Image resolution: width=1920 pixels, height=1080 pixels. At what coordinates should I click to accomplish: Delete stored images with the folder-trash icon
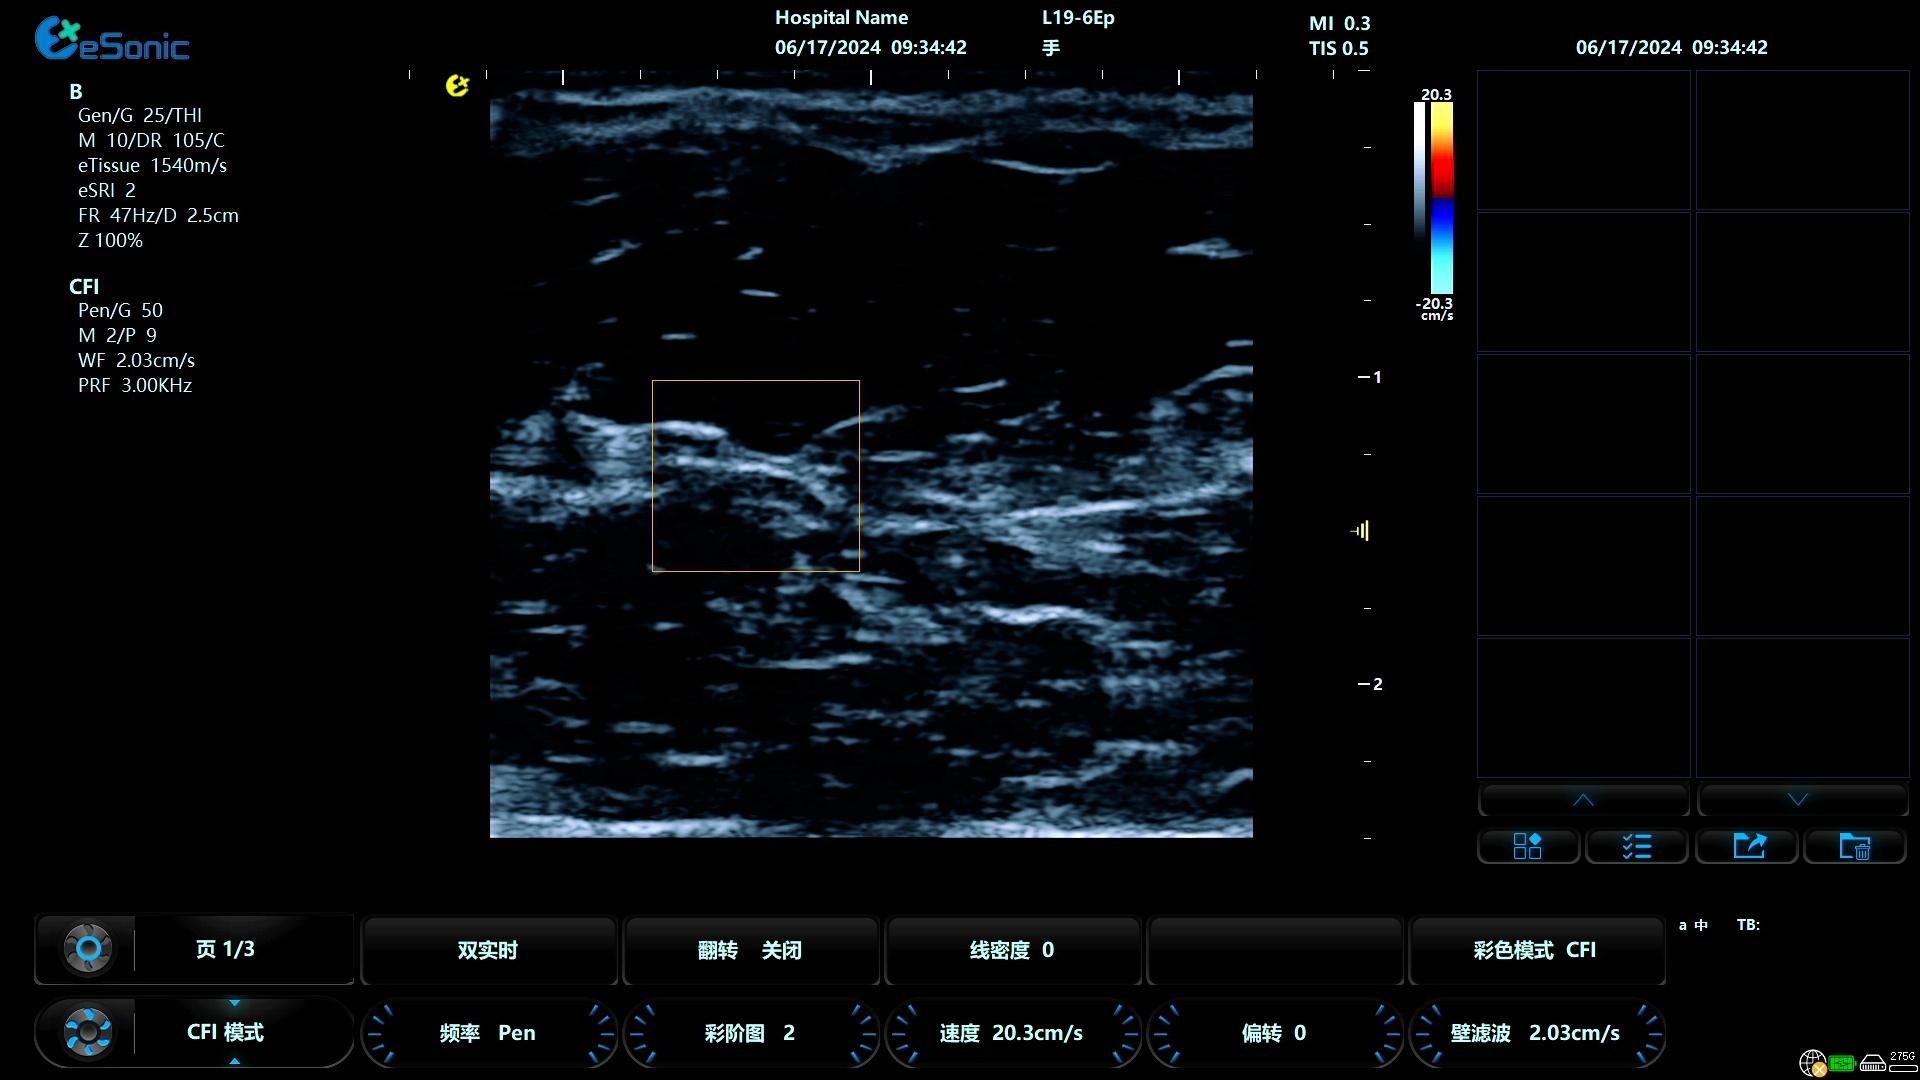(x=1856, y=847)
